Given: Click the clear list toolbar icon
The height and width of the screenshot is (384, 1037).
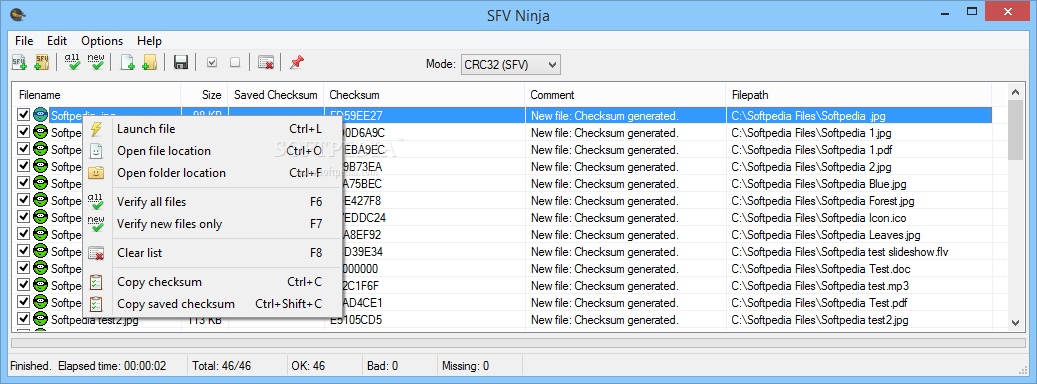Looking at the screenshot, I should point(266,63).
